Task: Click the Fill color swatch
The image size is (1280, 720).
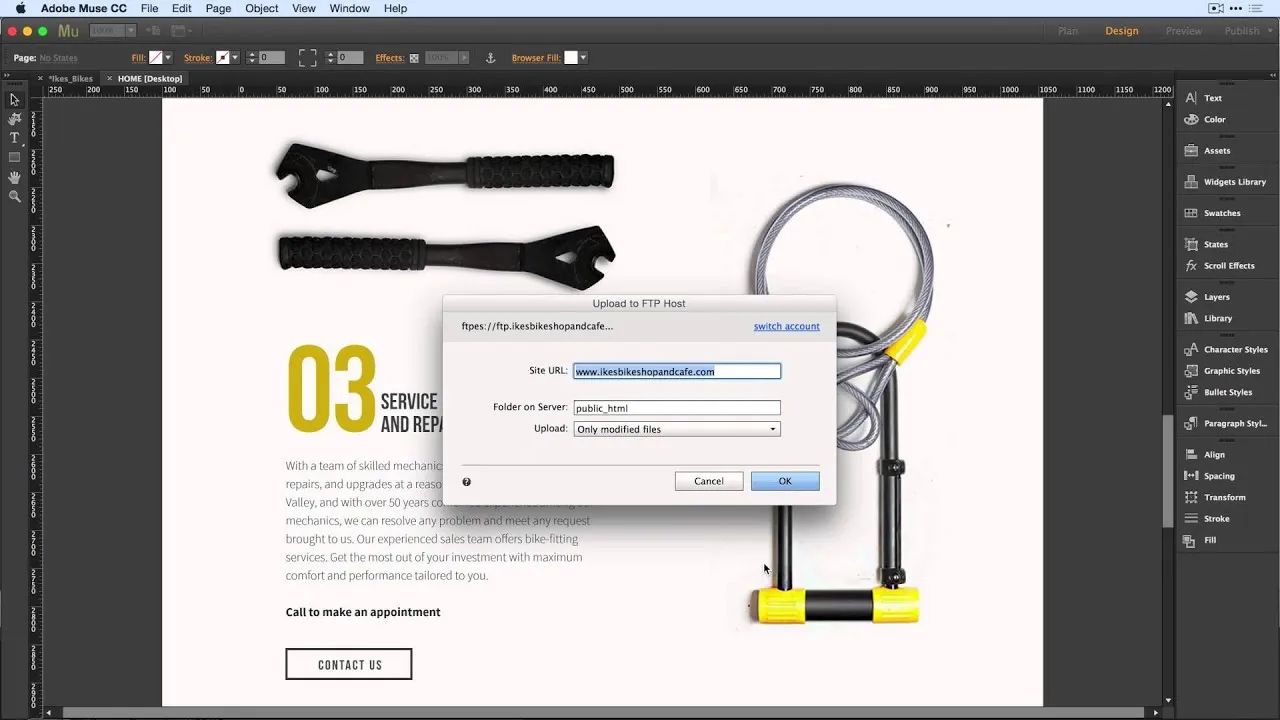Action: coord(155,58)
